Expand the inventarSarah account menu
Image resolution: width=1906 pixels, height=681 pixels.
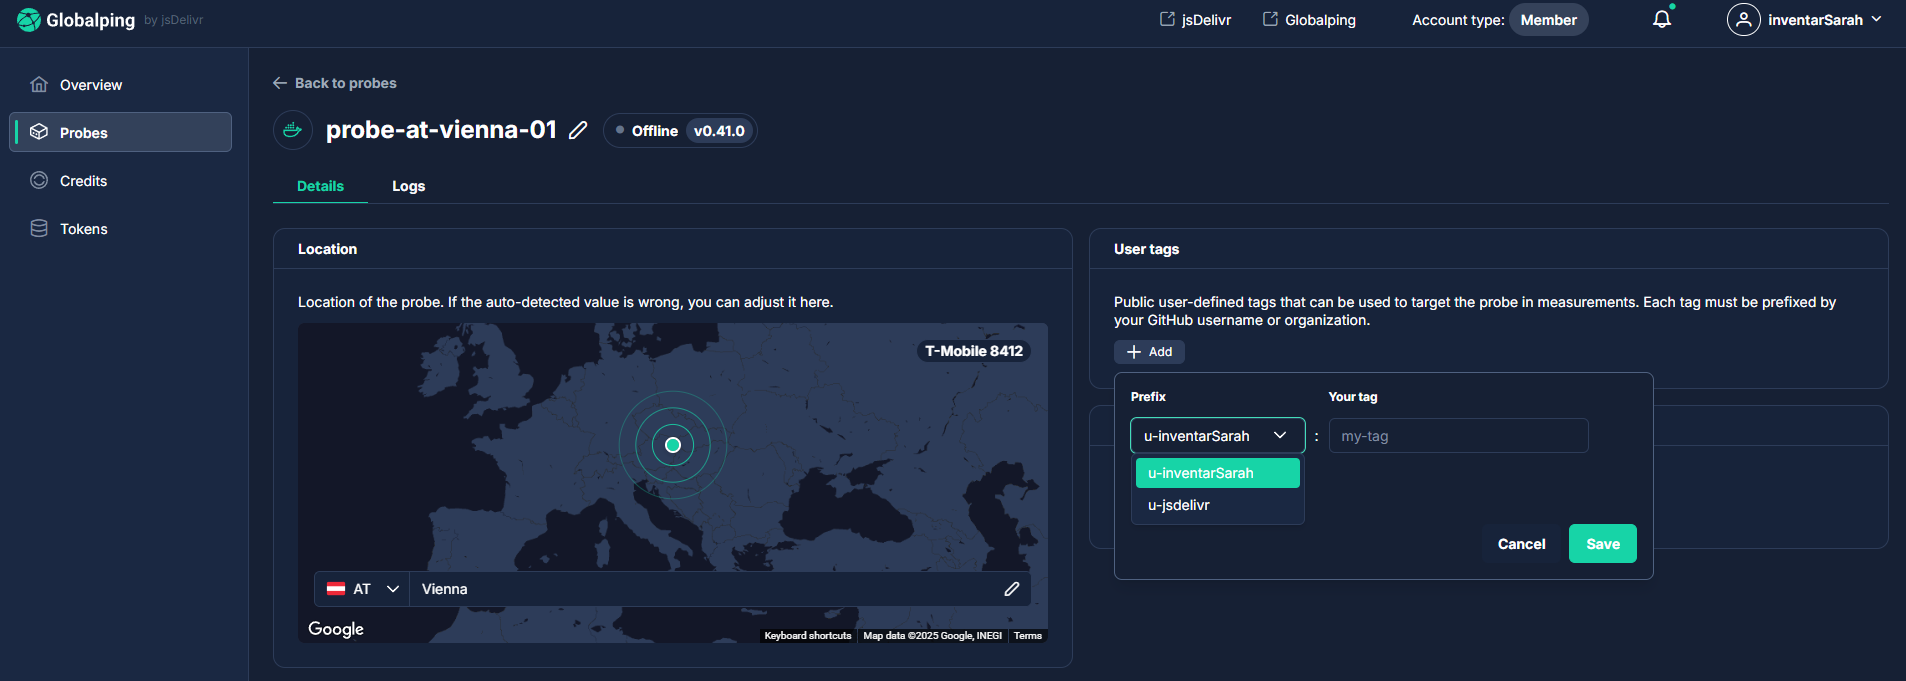[x=1876, y=20]
